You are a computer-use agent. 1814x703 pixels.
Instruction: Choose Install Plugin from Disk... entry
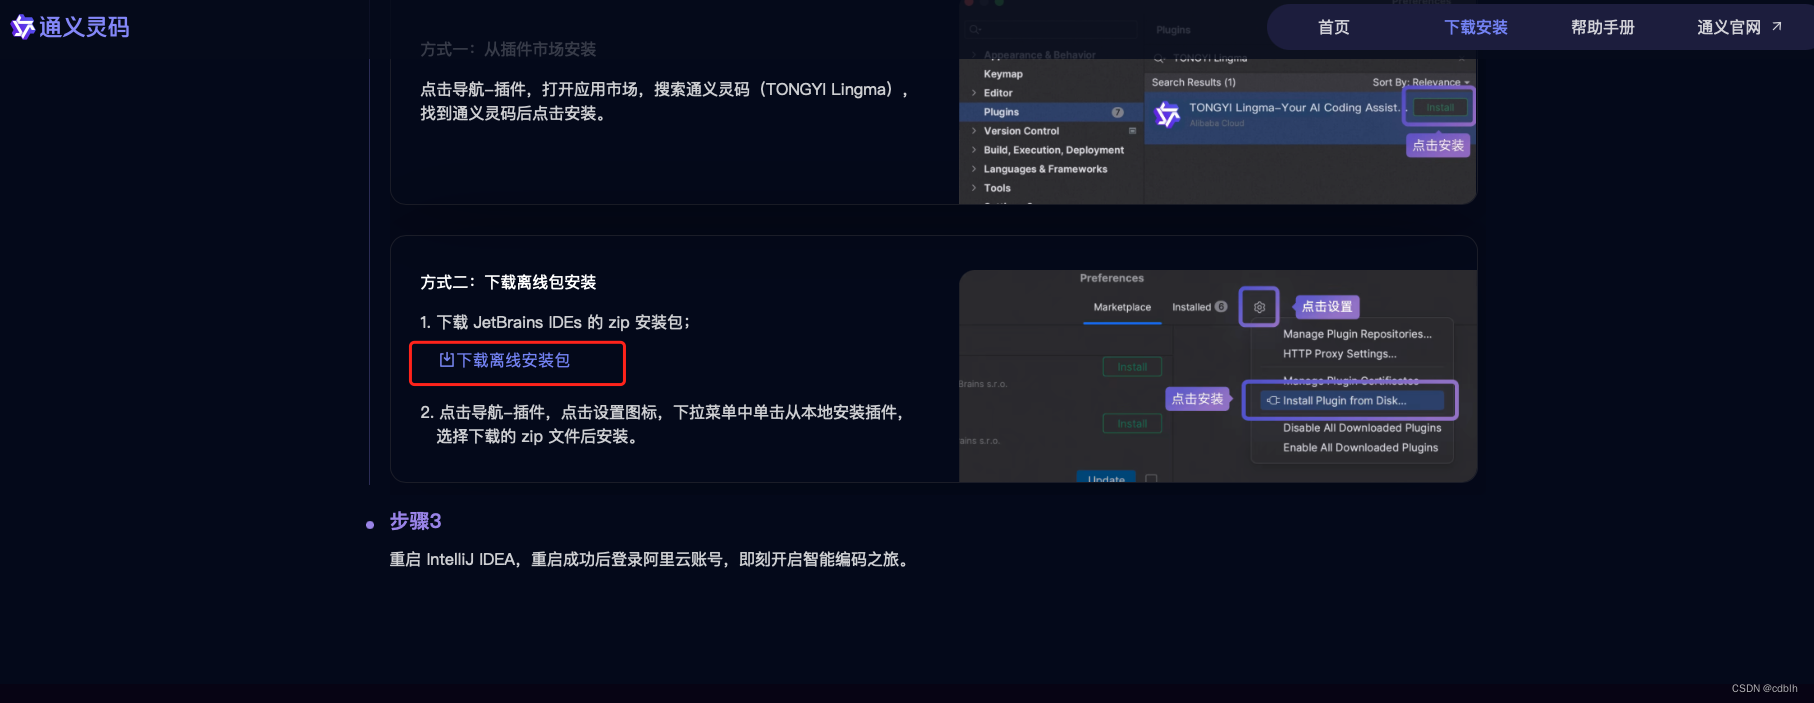pos(1352,400)
